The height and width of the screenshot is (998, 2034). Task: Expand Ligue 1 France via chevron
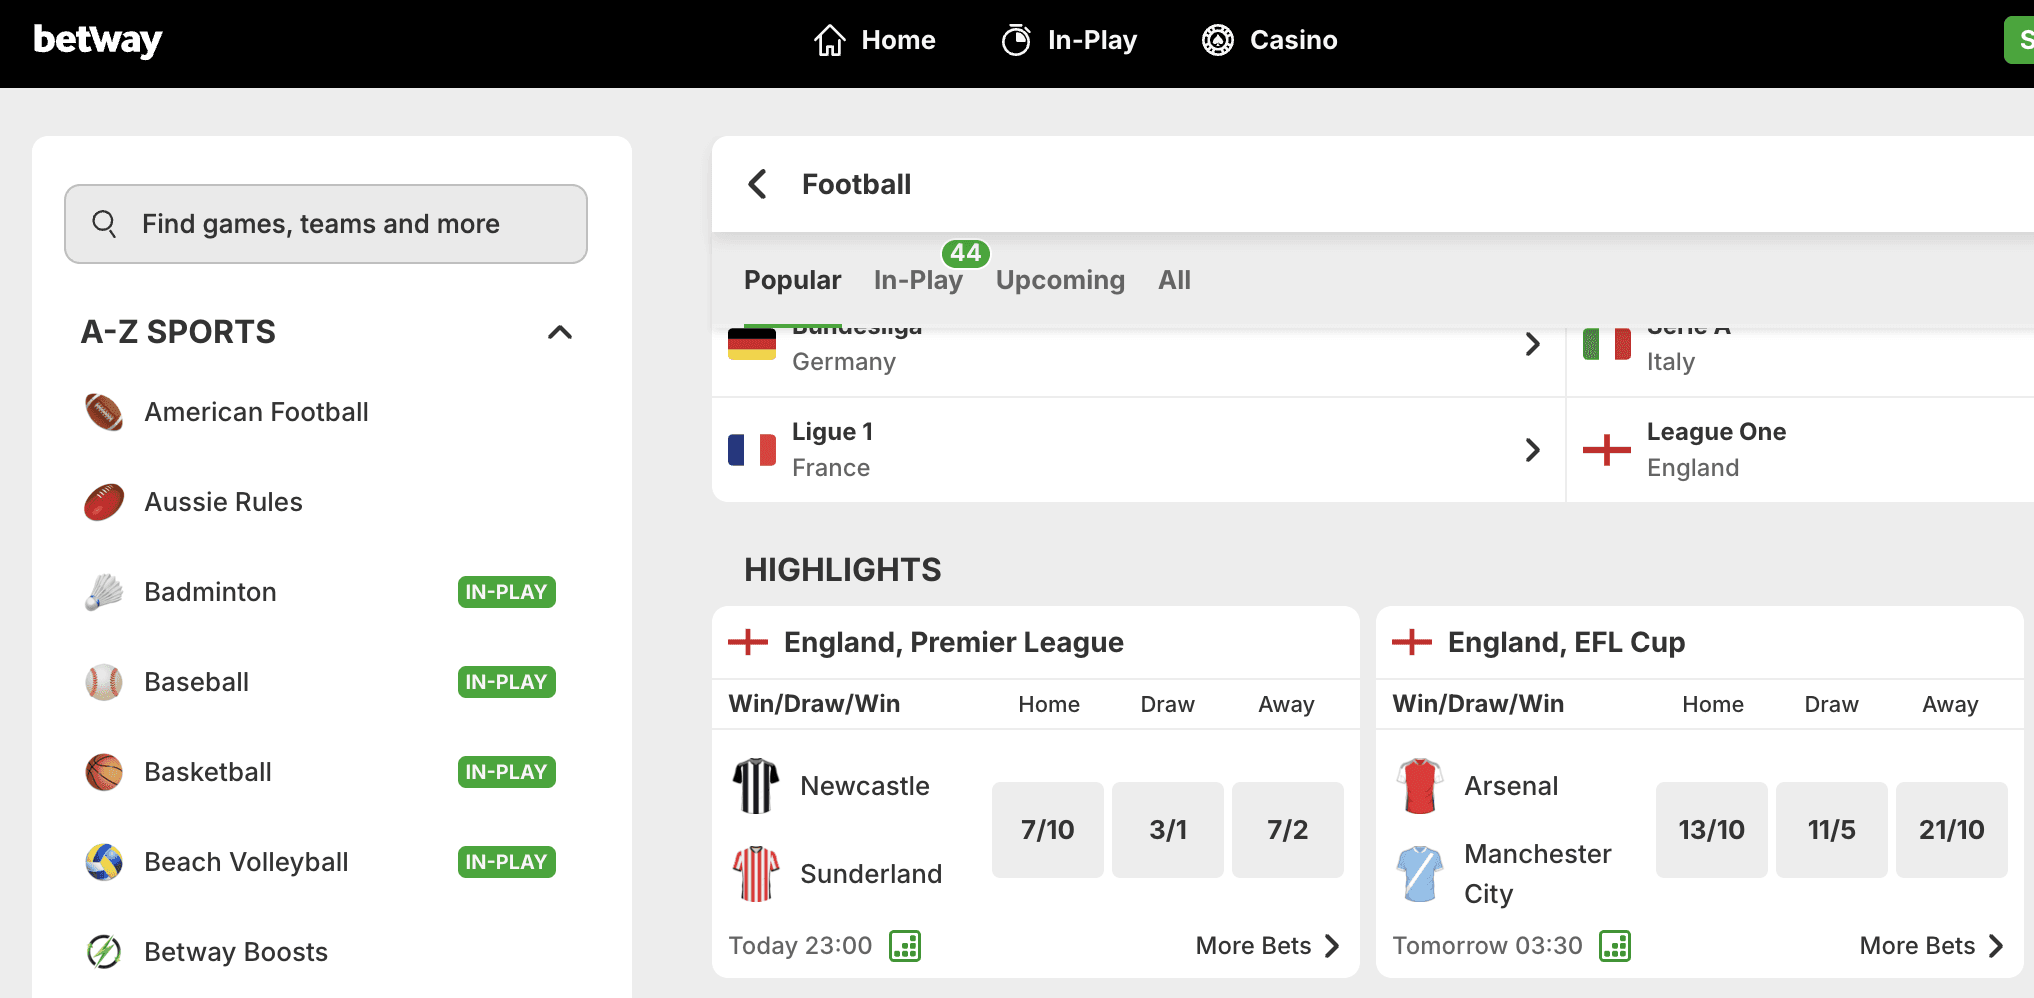coord(1533,450)
